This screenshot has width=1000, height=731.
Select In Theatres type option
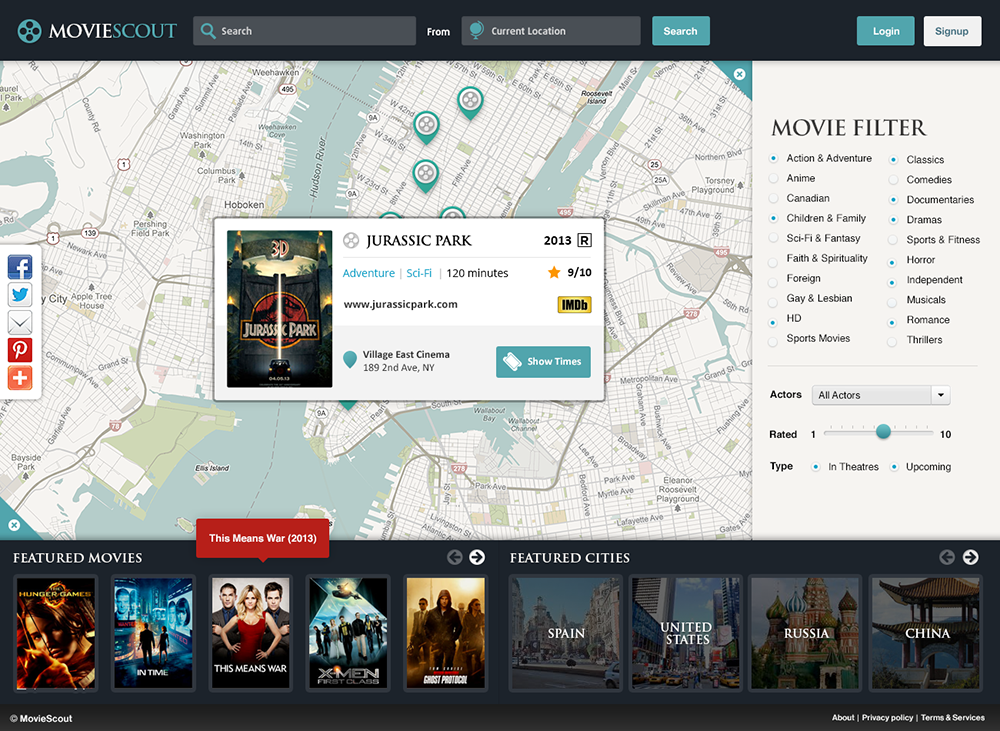tap(815, 467)
